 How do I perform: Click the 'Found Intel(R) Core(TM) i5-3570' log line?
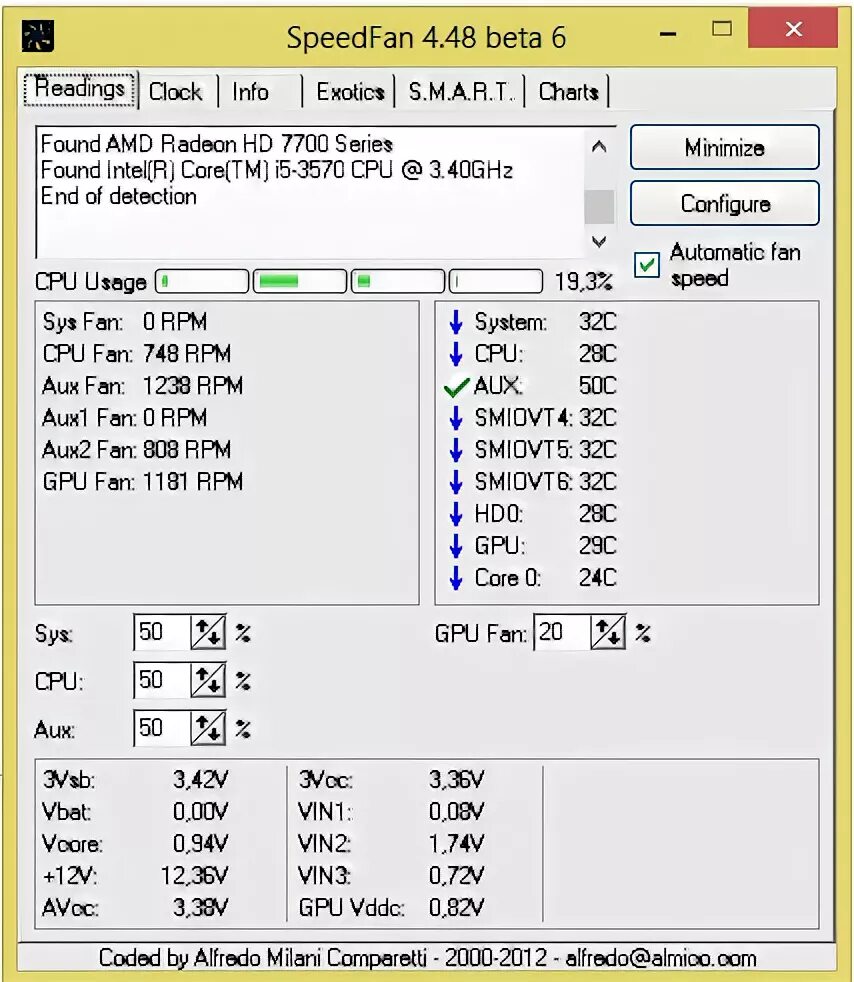pos(277,170)
